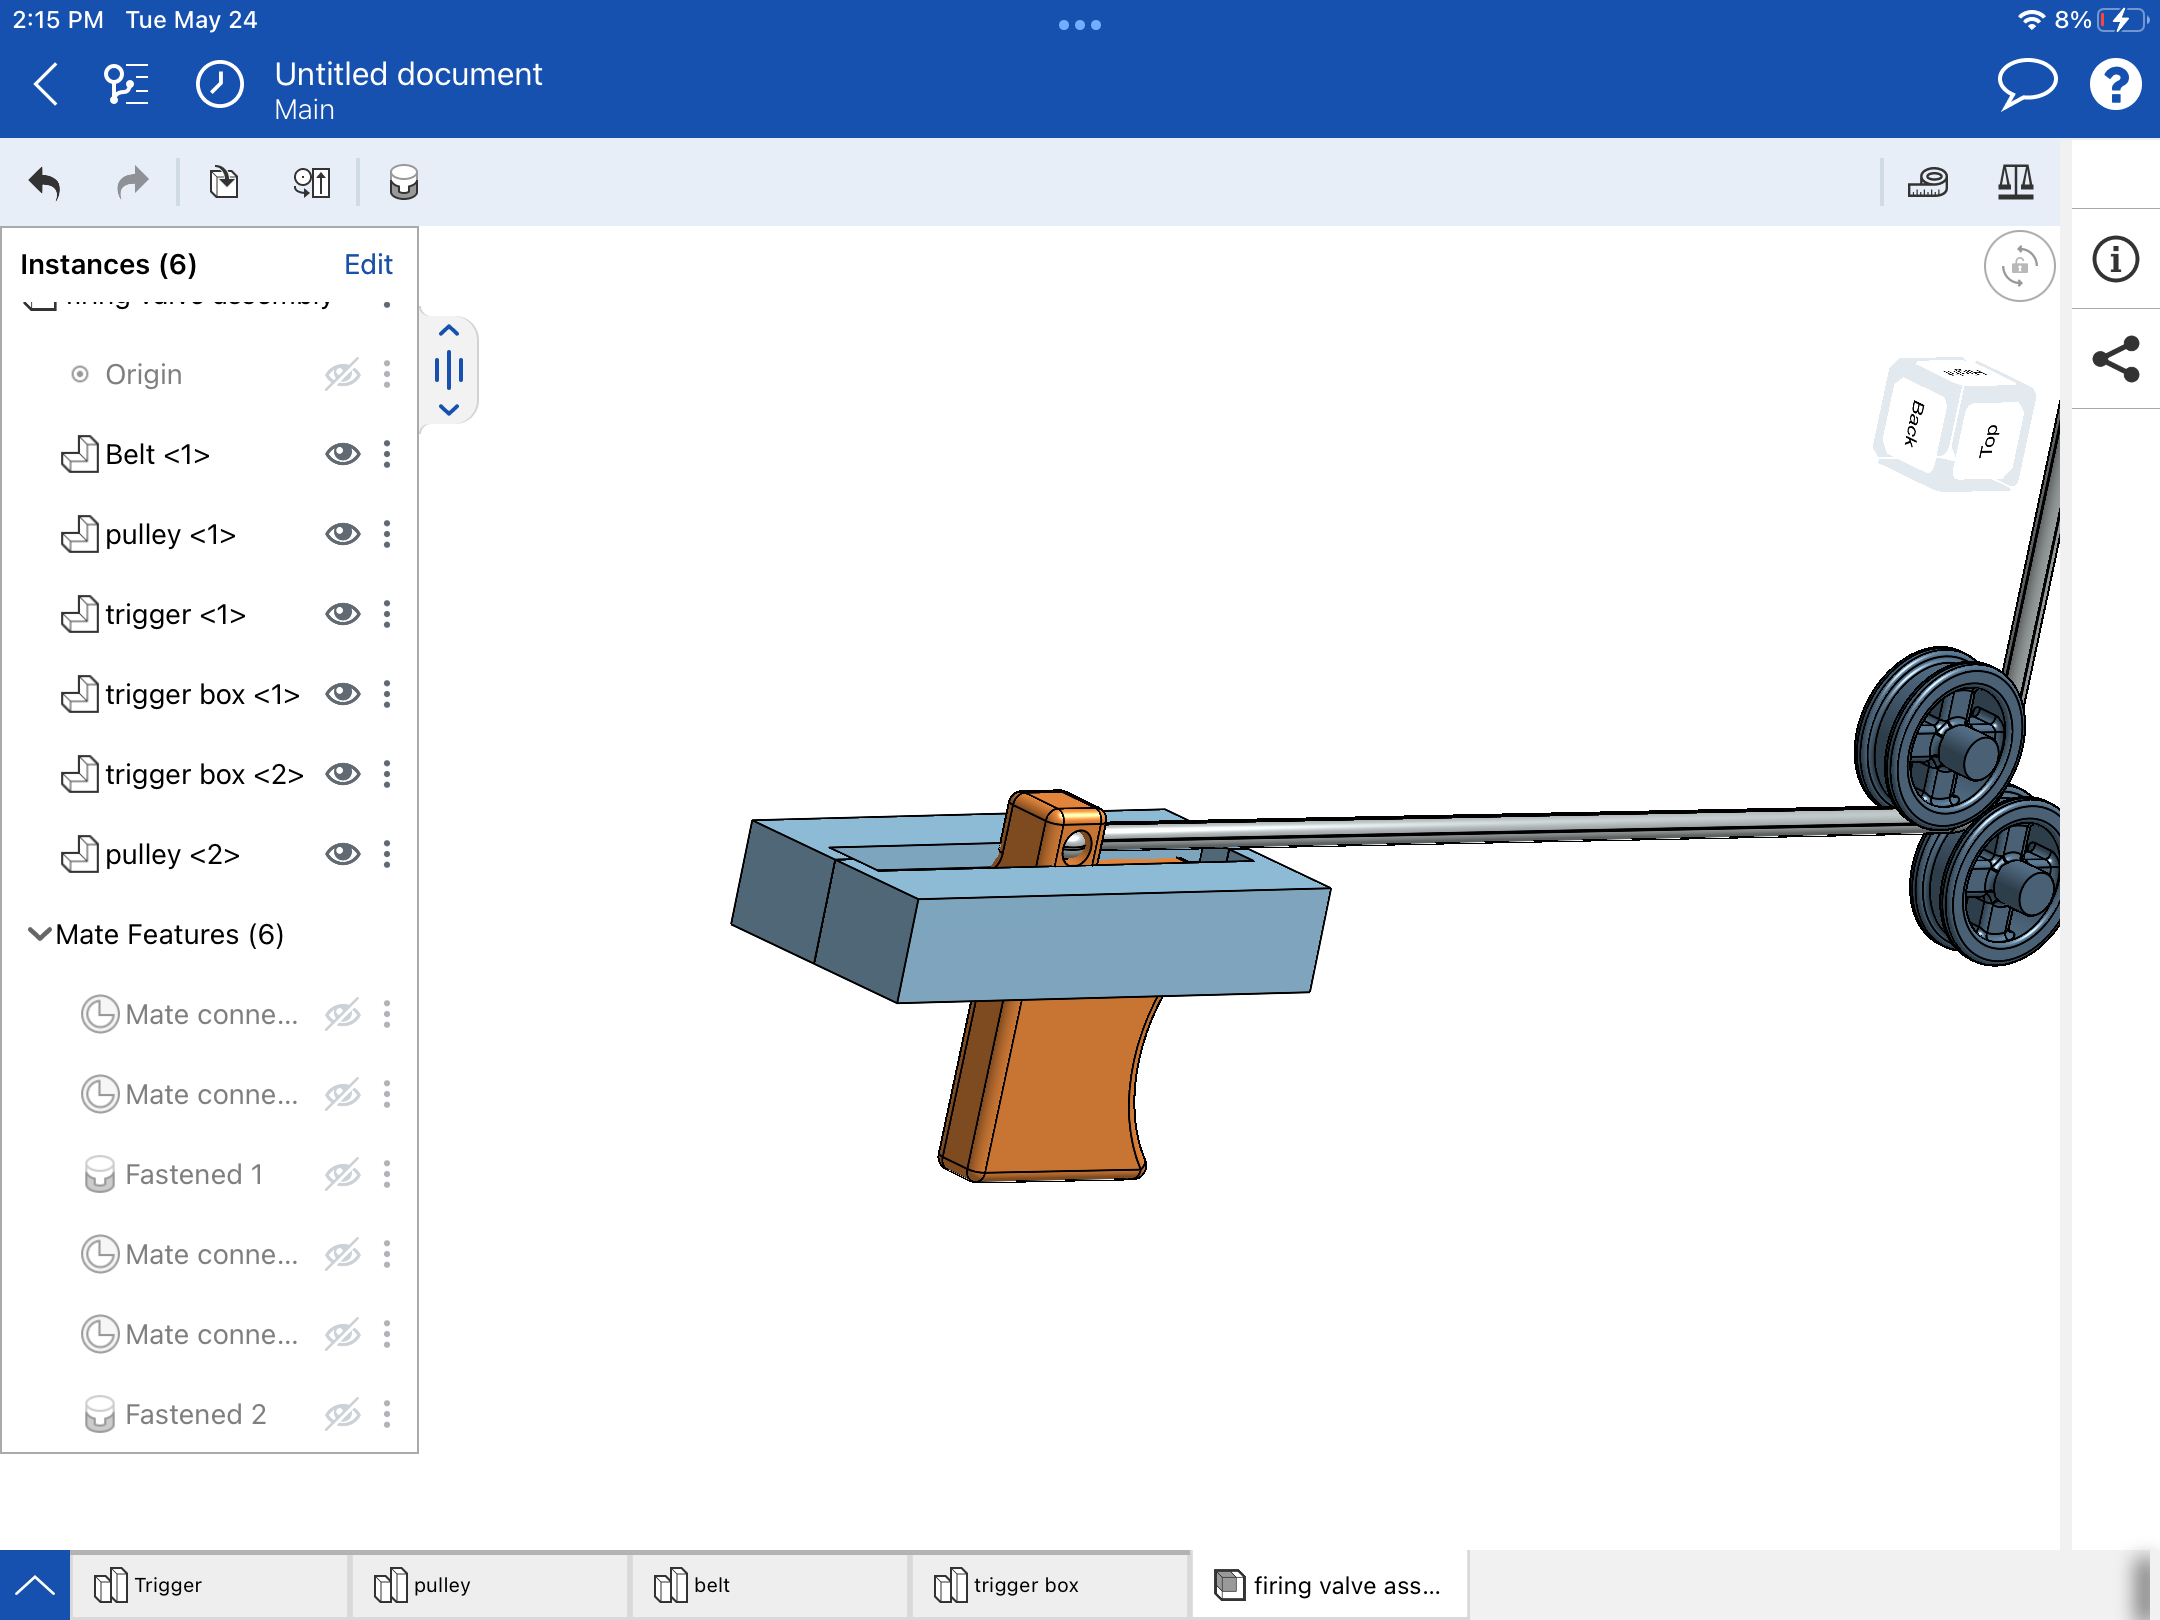Tap the panel handle down chevron
Screen dimensions: 2160x1620
pos(449,409)
